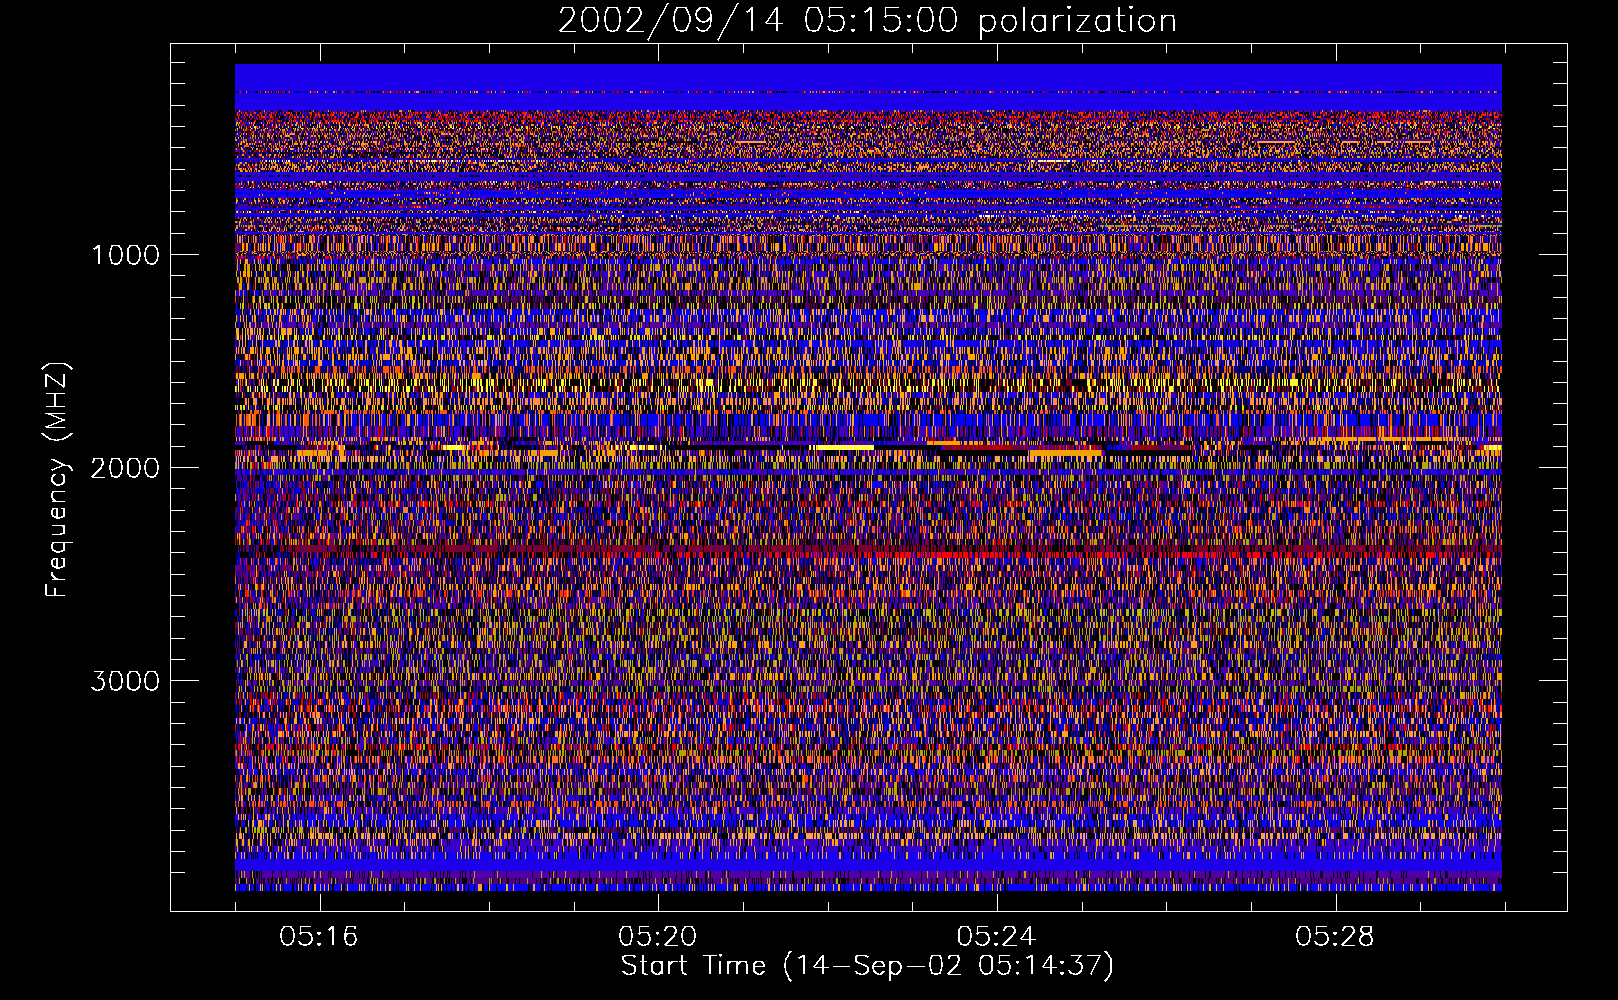Viewport: 1618px width, 1000px height.
Task: Click the 1000 frequency tick label
Action: pyautogui.click(x=125, y=254)
